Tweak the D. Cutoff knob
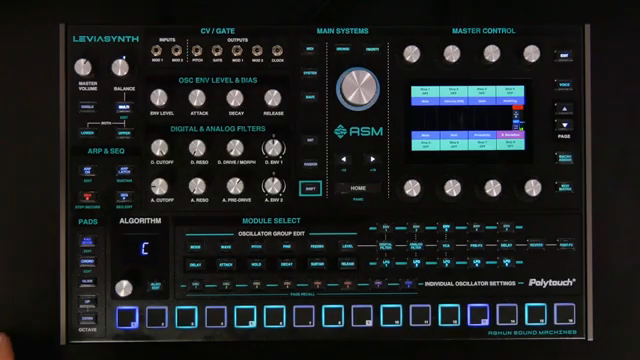Viewport: 640px width, 360px height. tap(159, 148)
